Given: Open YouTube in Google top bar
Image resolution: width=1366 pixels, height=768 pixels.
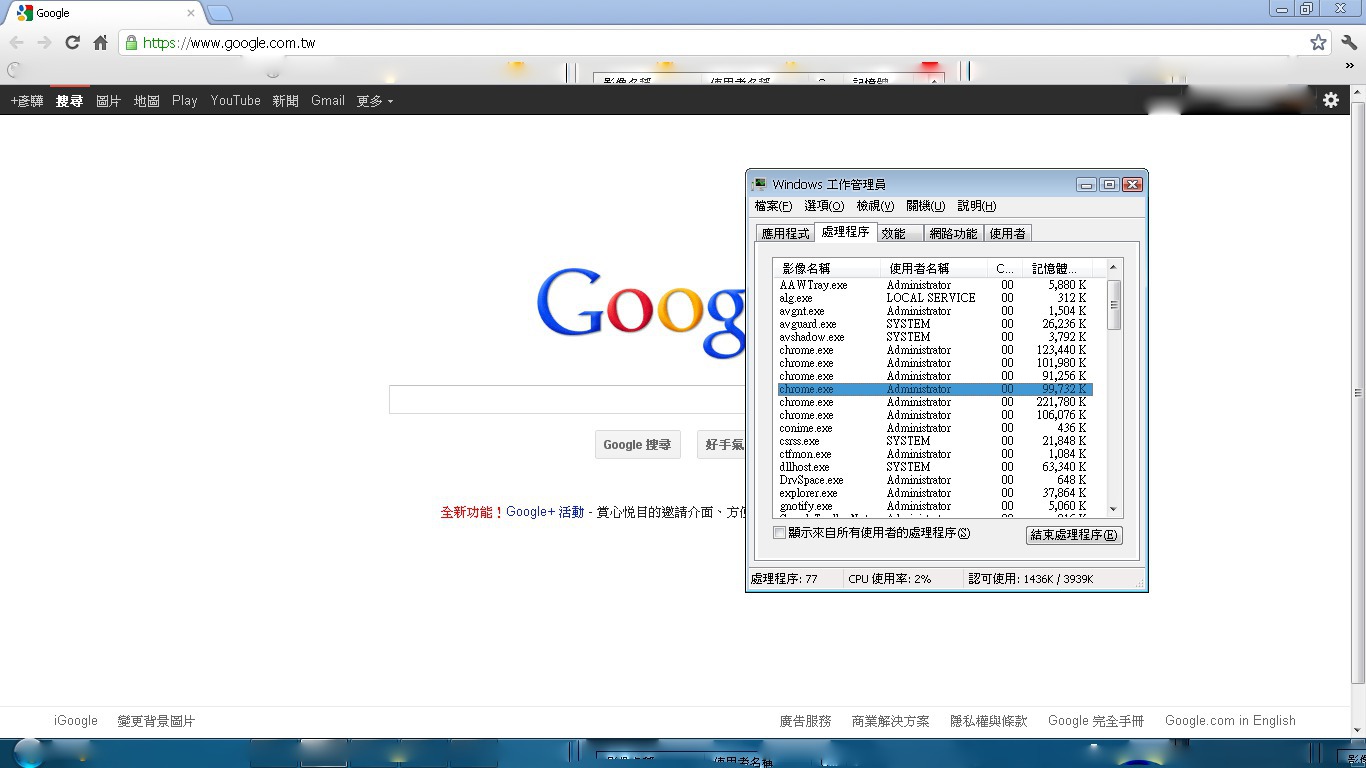Looking at the screenshot, I should point(236,101).
